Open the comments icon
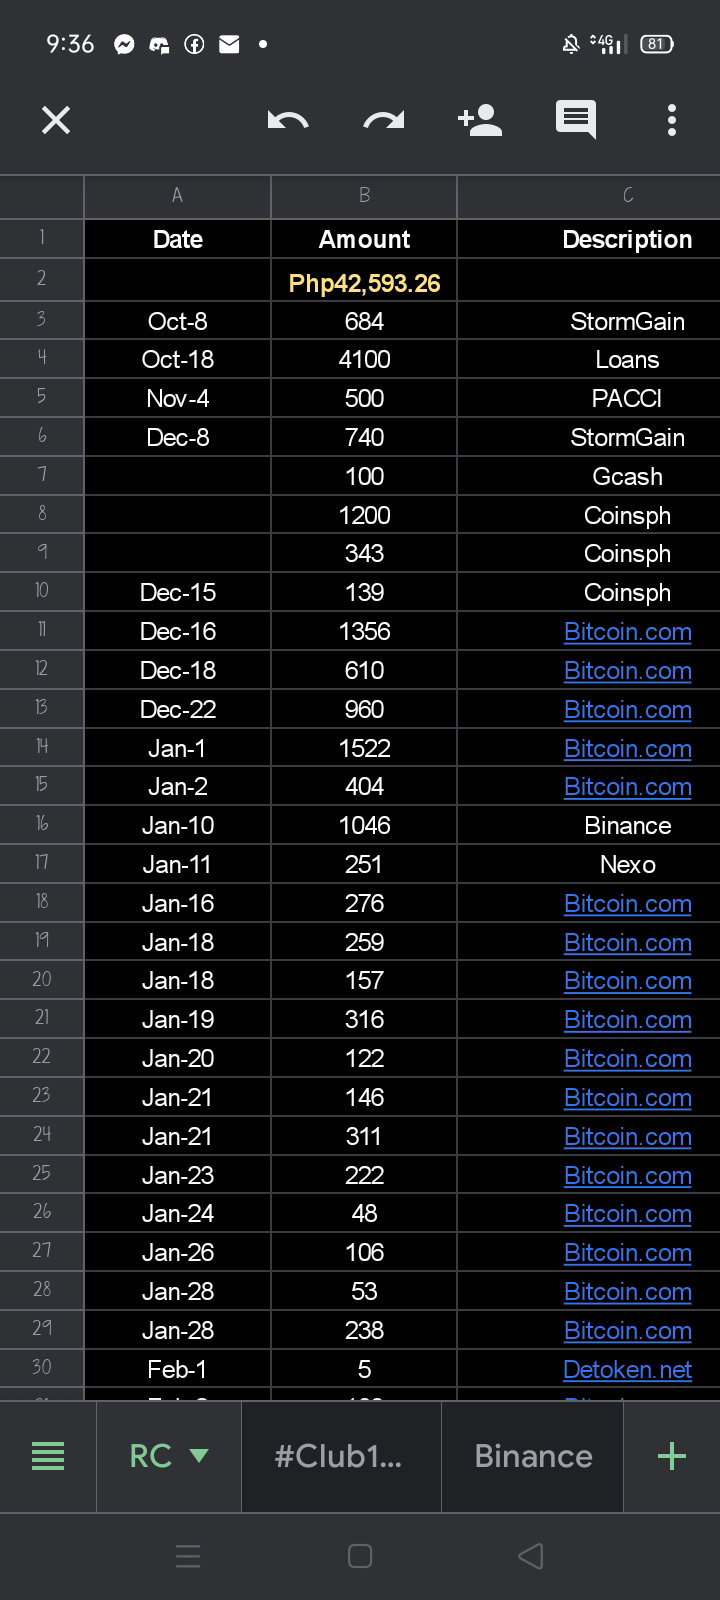This screenshot has height=1600, width=720. click(x=576, y=120)
